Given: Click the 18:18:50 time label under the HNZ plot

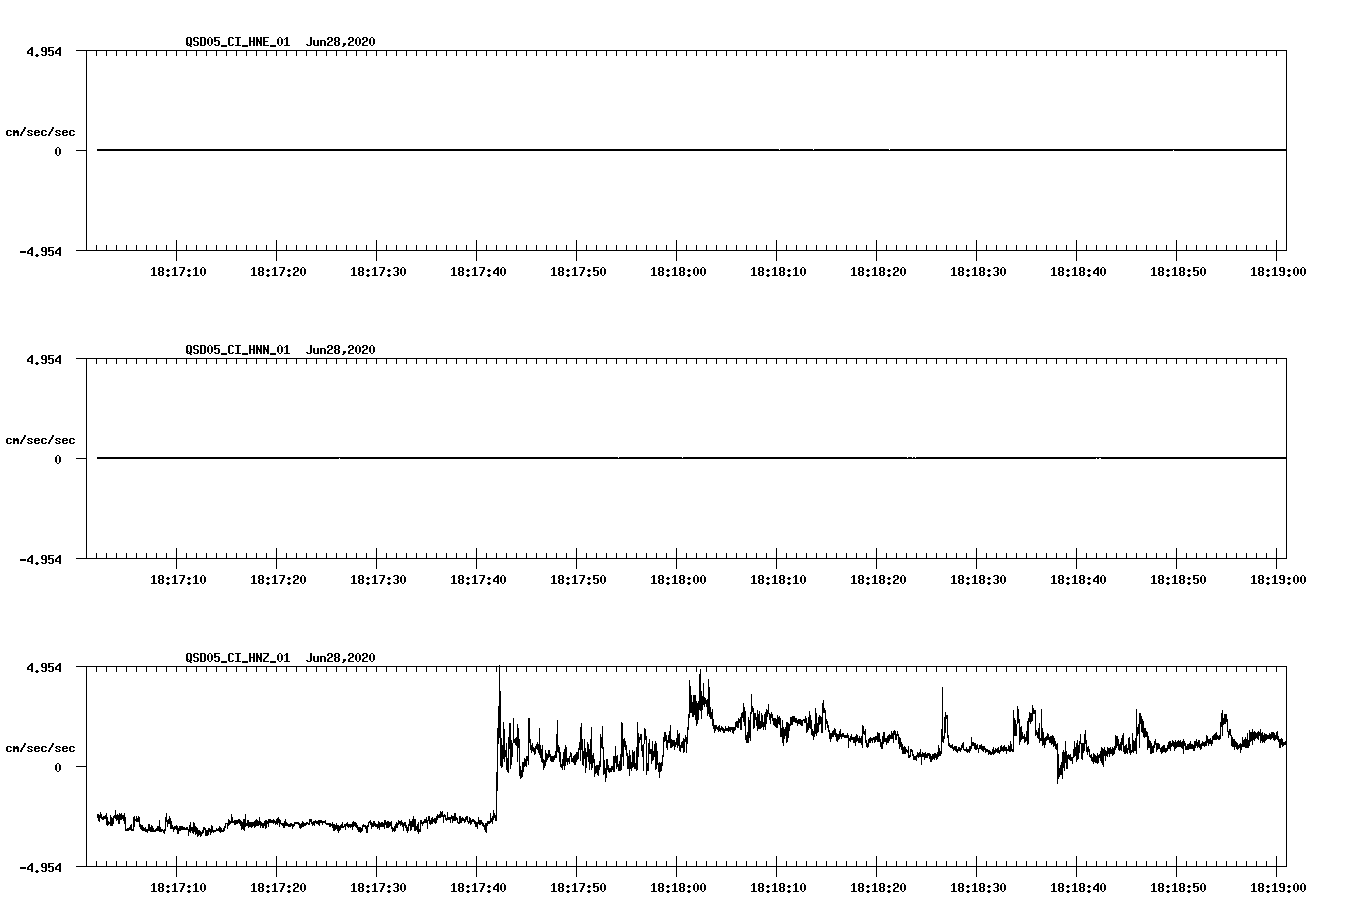Looking at the screenshot, I should click(x=1178, y=887).
